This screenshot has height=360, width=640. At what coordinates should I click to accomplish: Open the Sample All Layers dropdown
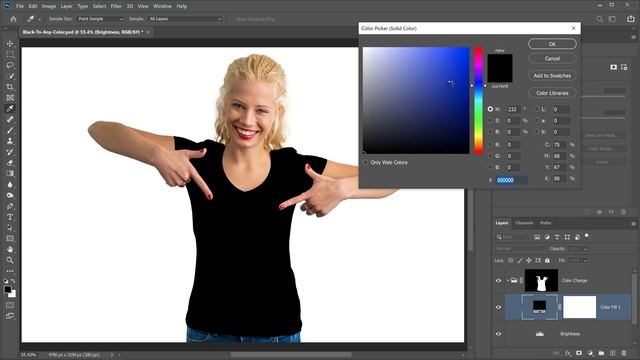click(185, 19)
